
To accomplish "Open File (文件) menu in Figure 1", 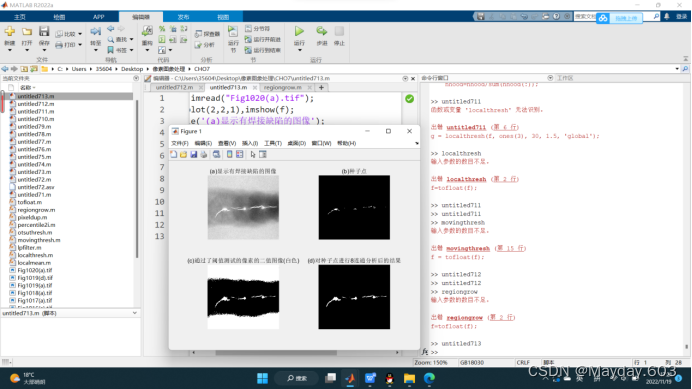I will coord(180,143).
